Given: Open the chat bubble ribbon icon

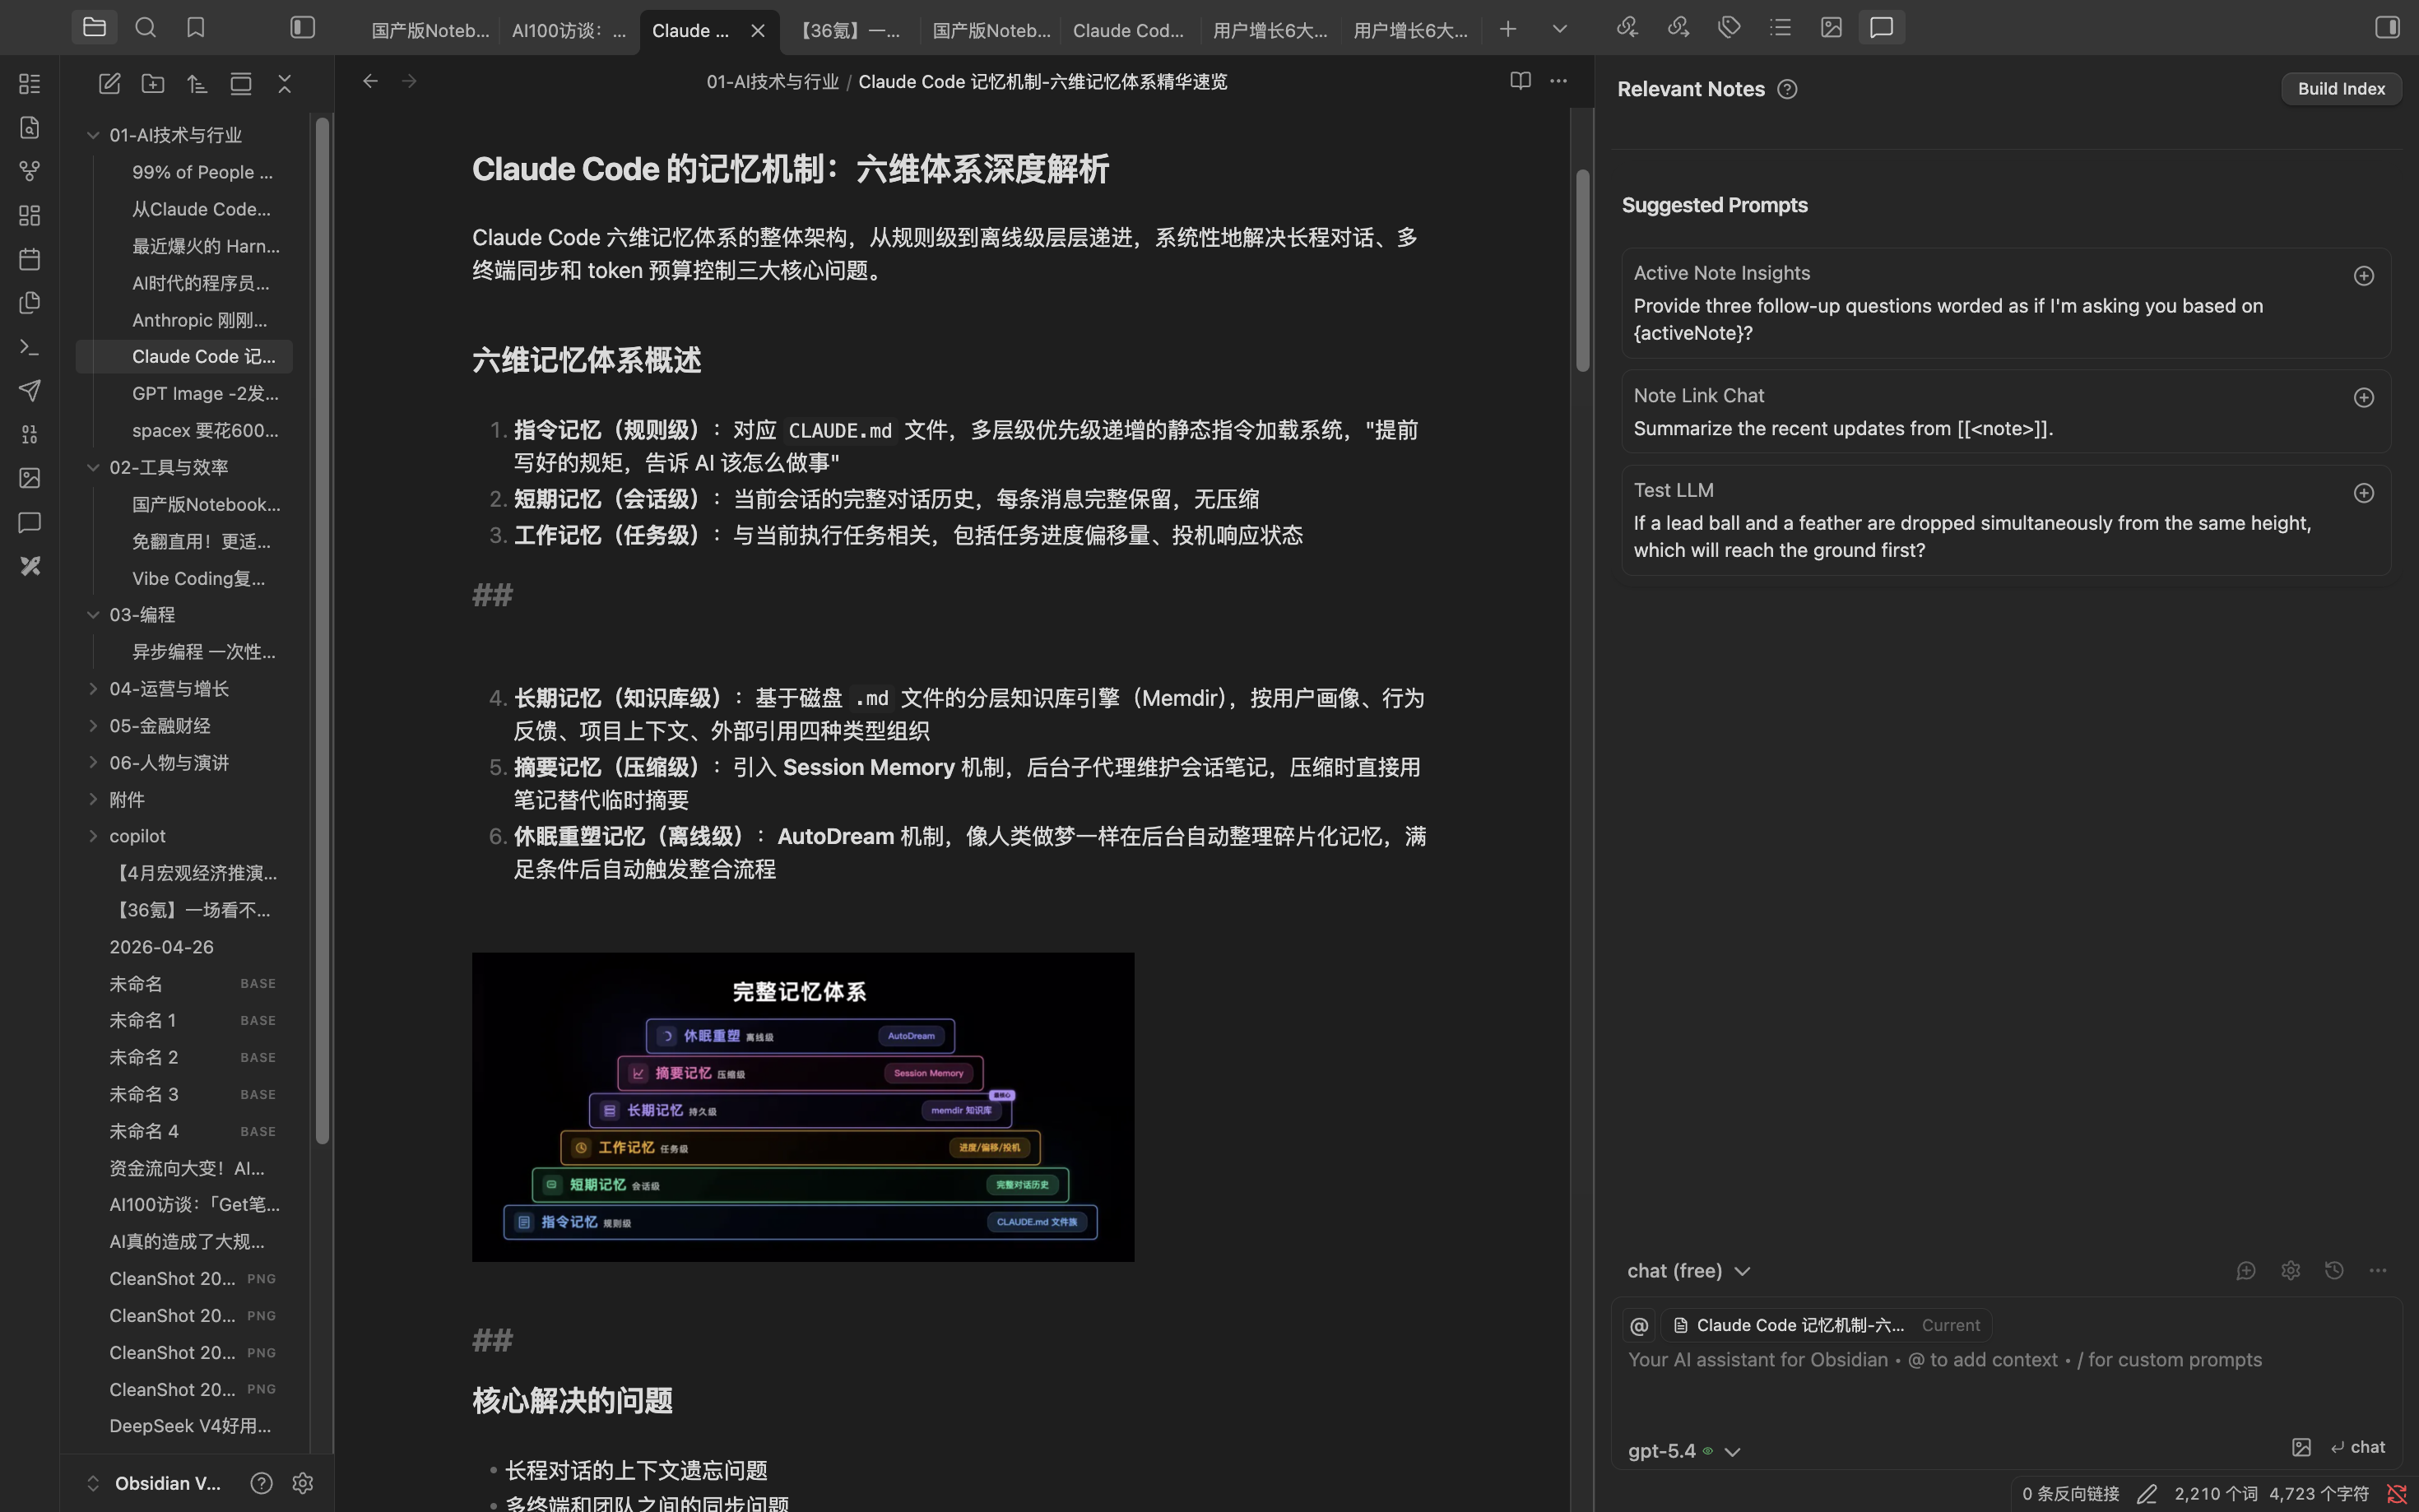Looking at the screenshot, I should point(30,522).
